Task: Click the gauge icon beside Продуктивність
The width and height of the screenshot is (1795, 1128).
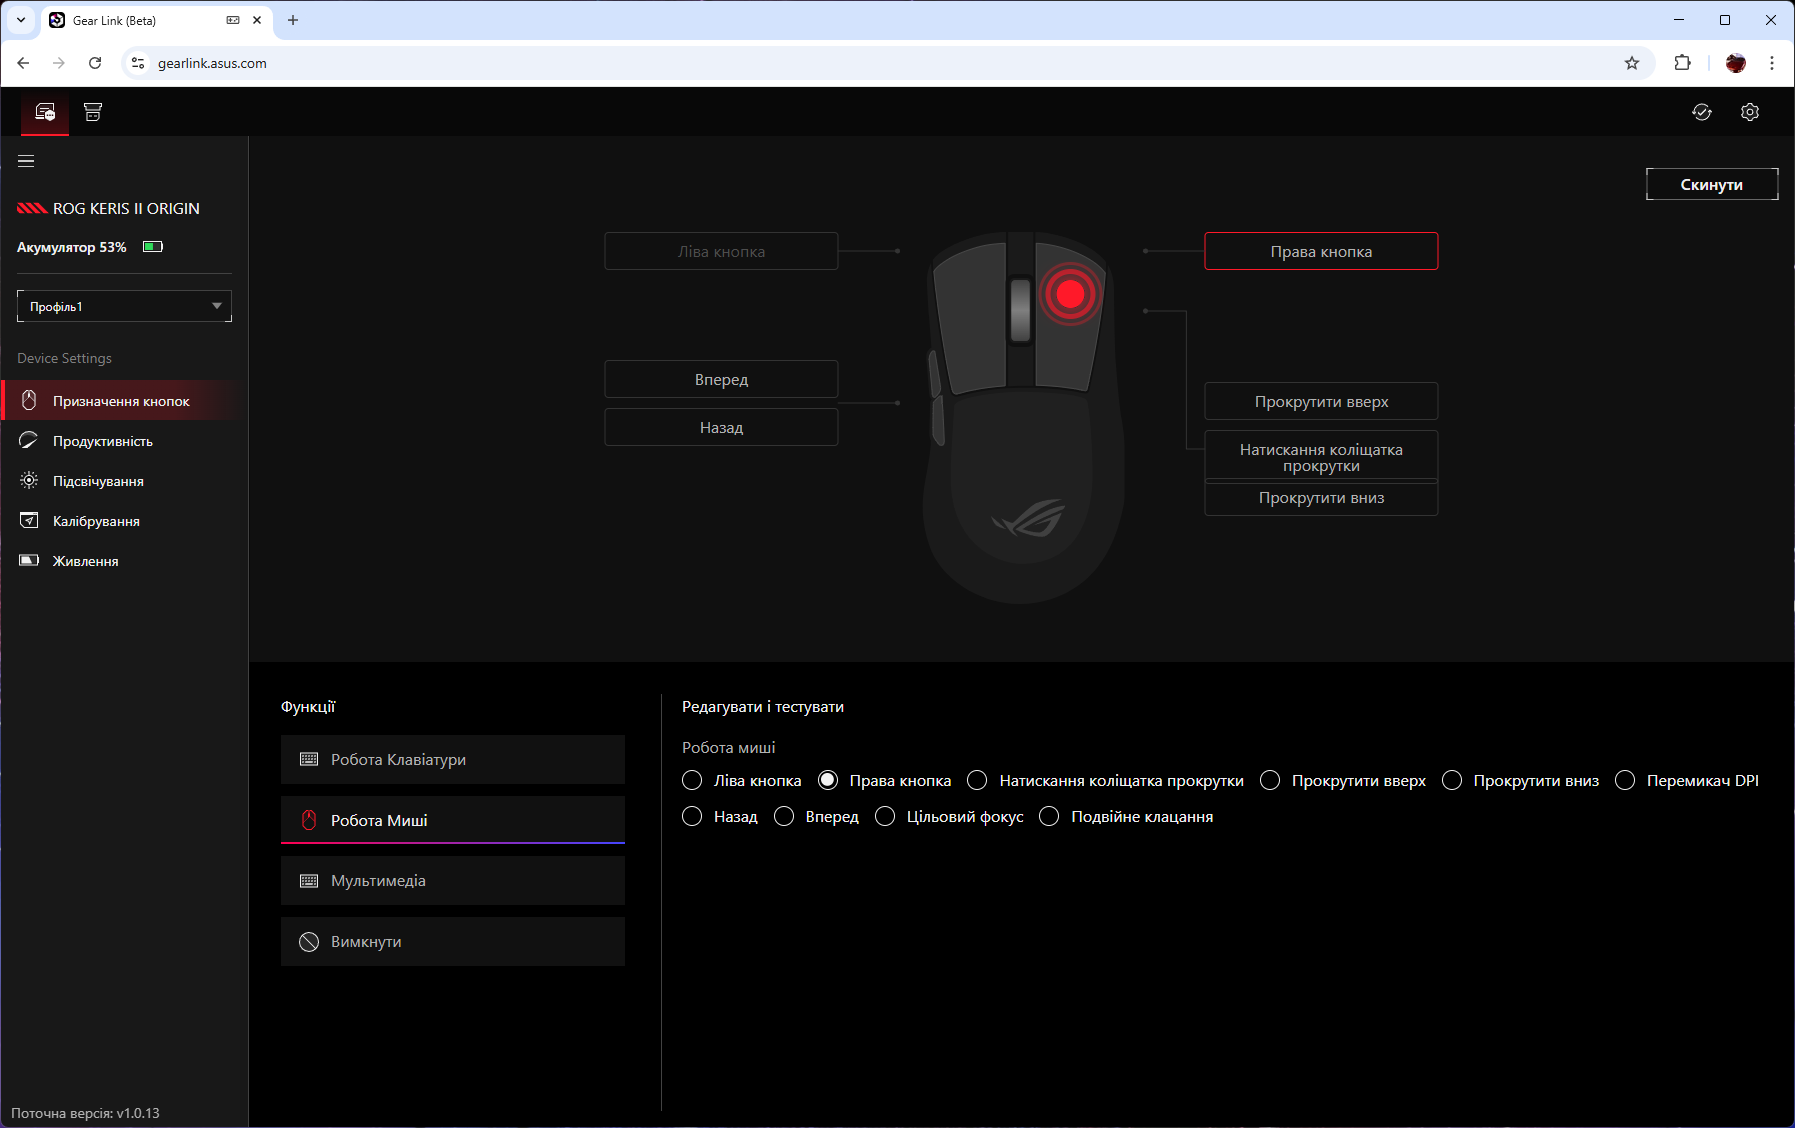Action: 29,441
